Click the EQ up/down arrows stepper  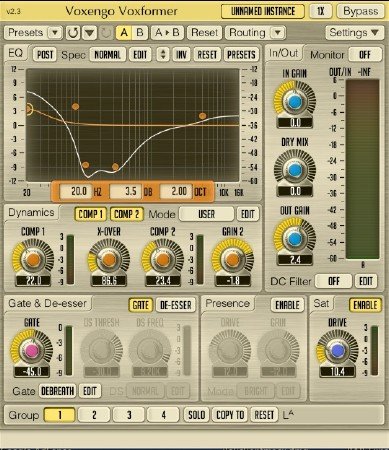click(x=163, y=54)
